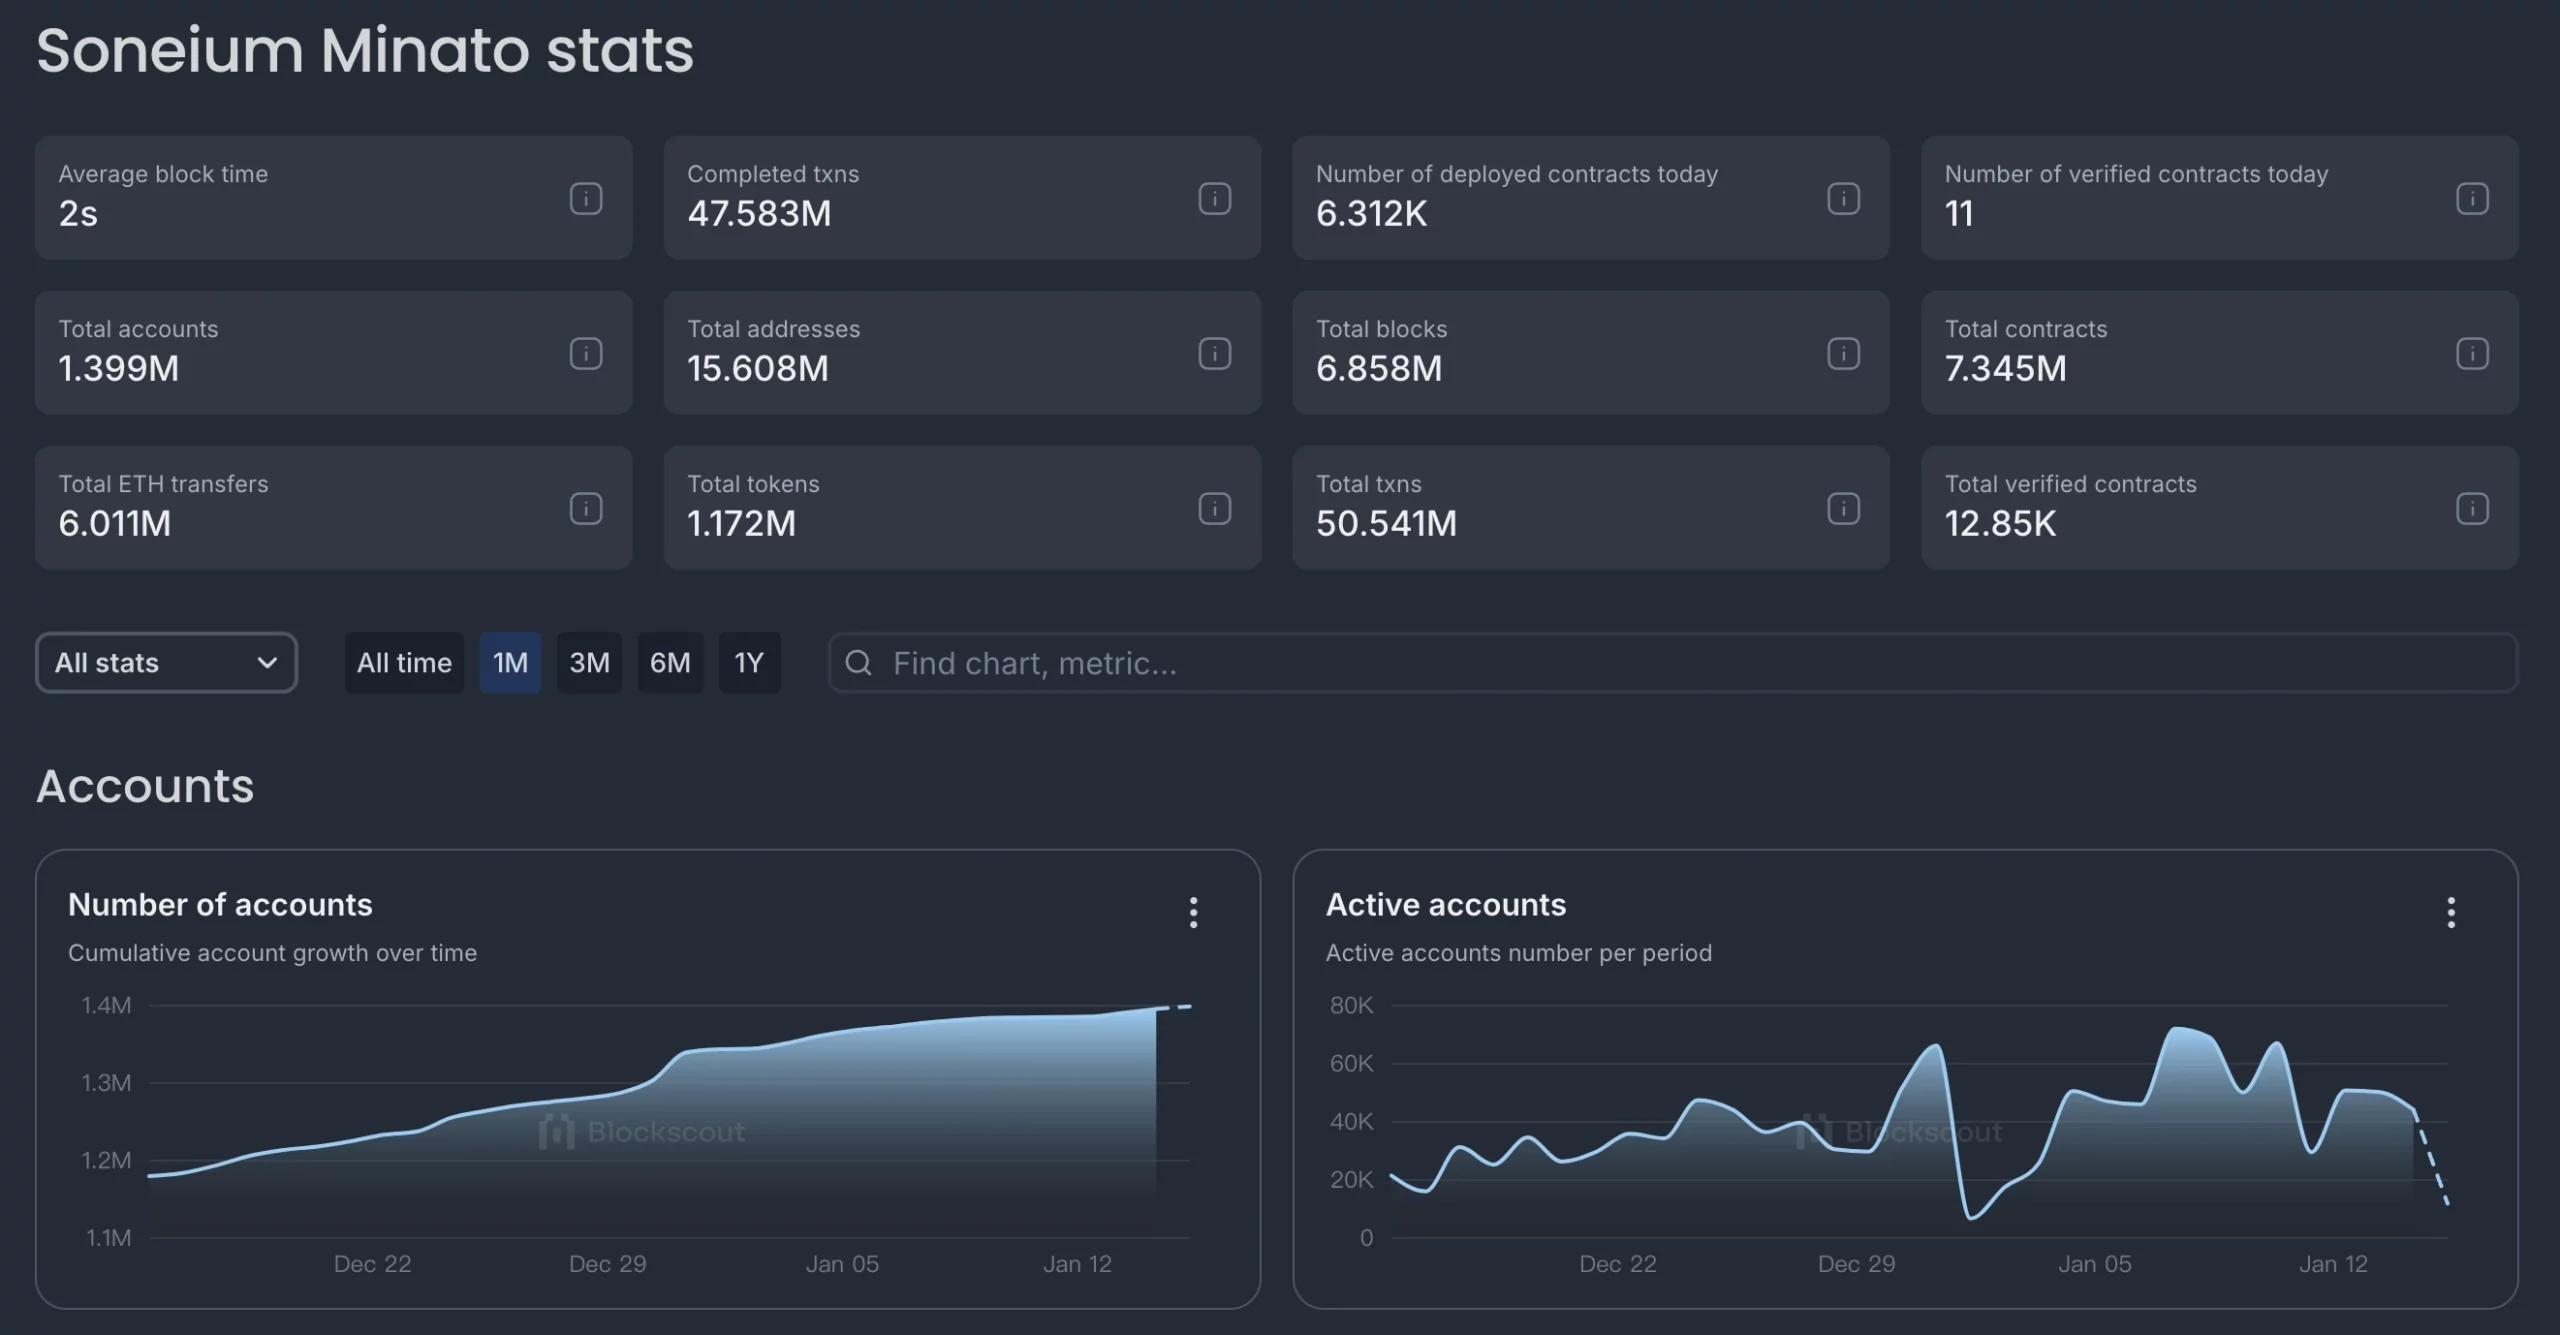Viewport: 2560px width, 1335px height.
Task: Click info icon on Total tokens
Action: tap(1214, 508)
